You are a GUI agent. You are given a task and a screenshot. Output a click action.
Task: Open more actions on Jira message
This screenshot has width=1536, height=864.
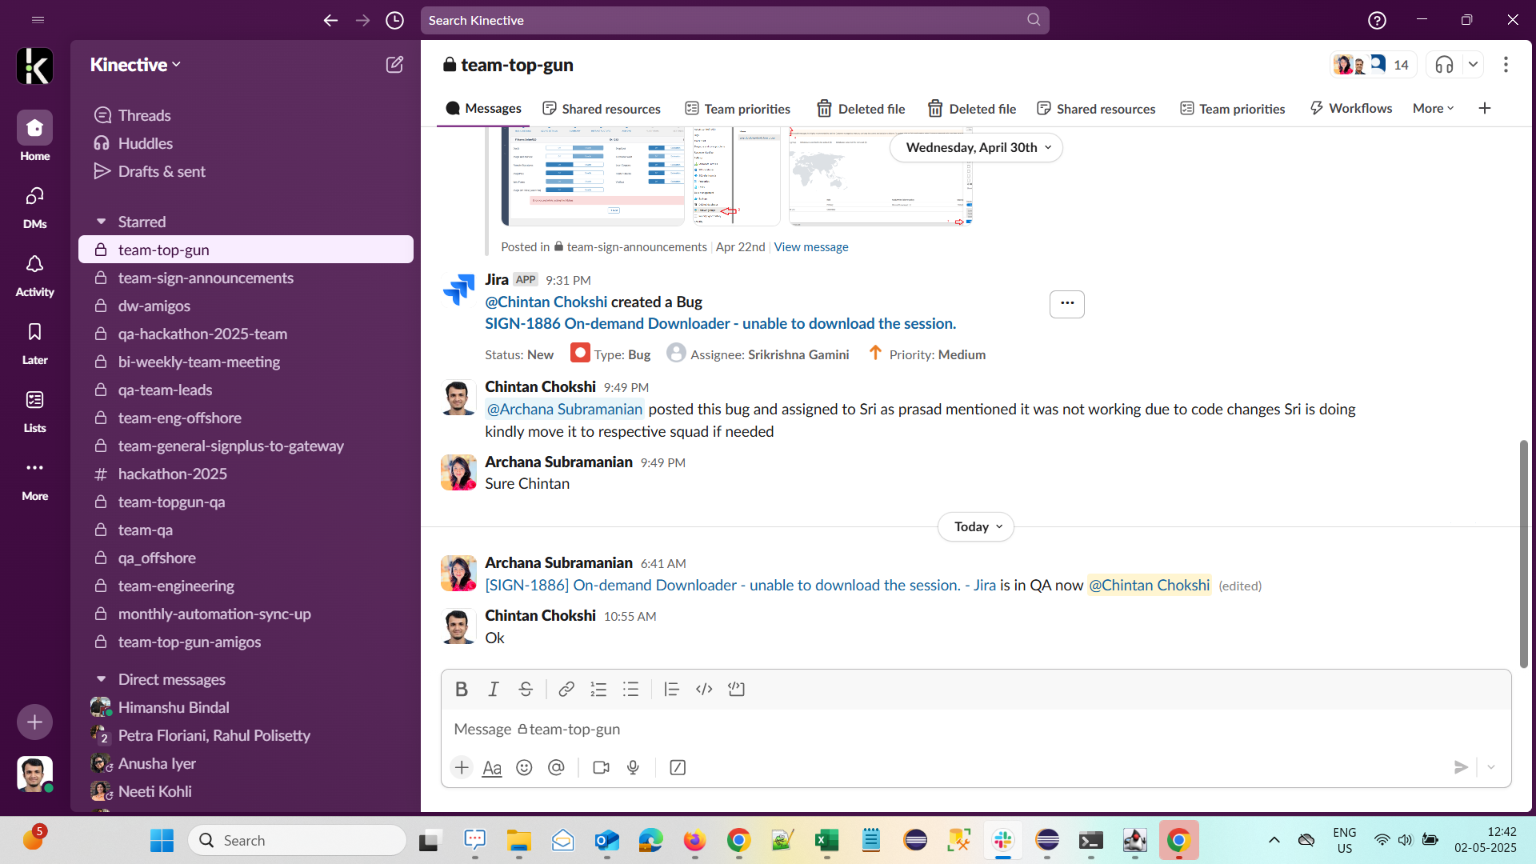tap(1067, 303)
